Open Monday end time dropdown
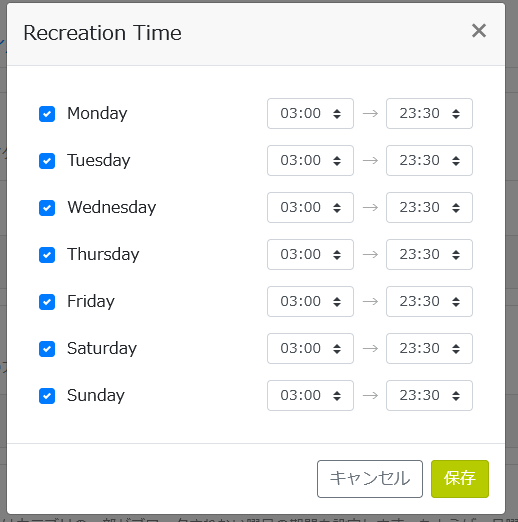 click(429, 113)
